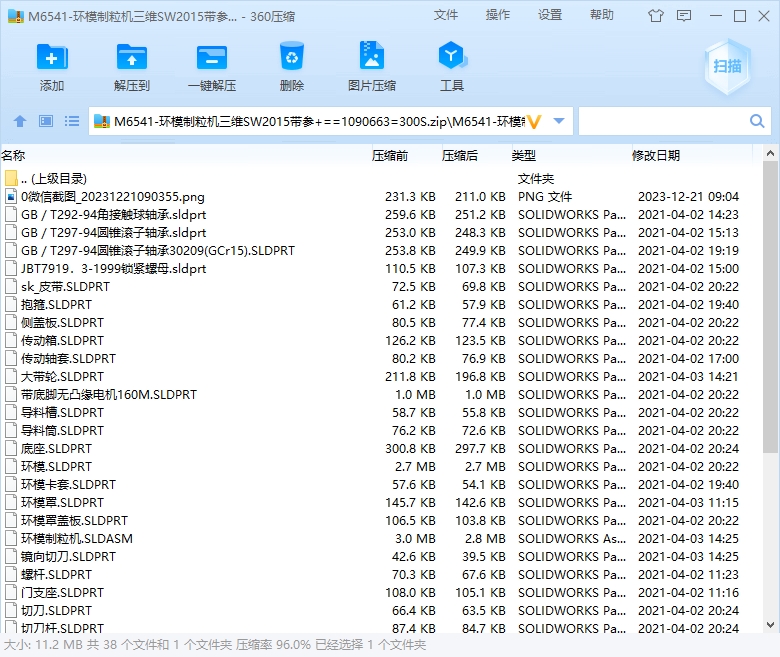
Task: Click the 扫描 (Scan) hexagon button
Action: (727, 66)
